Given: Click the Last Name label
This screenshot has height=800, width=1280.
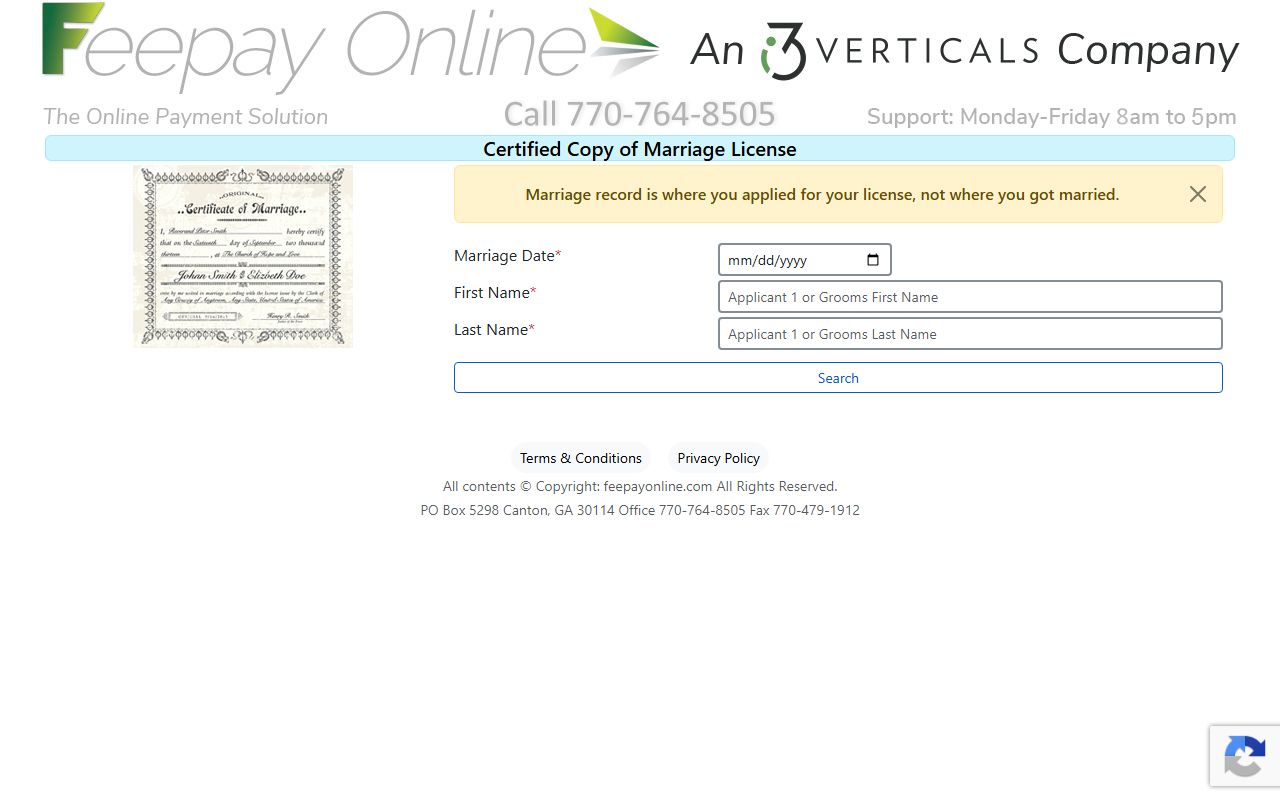Looking at the screenshot, I should [494, 330].
